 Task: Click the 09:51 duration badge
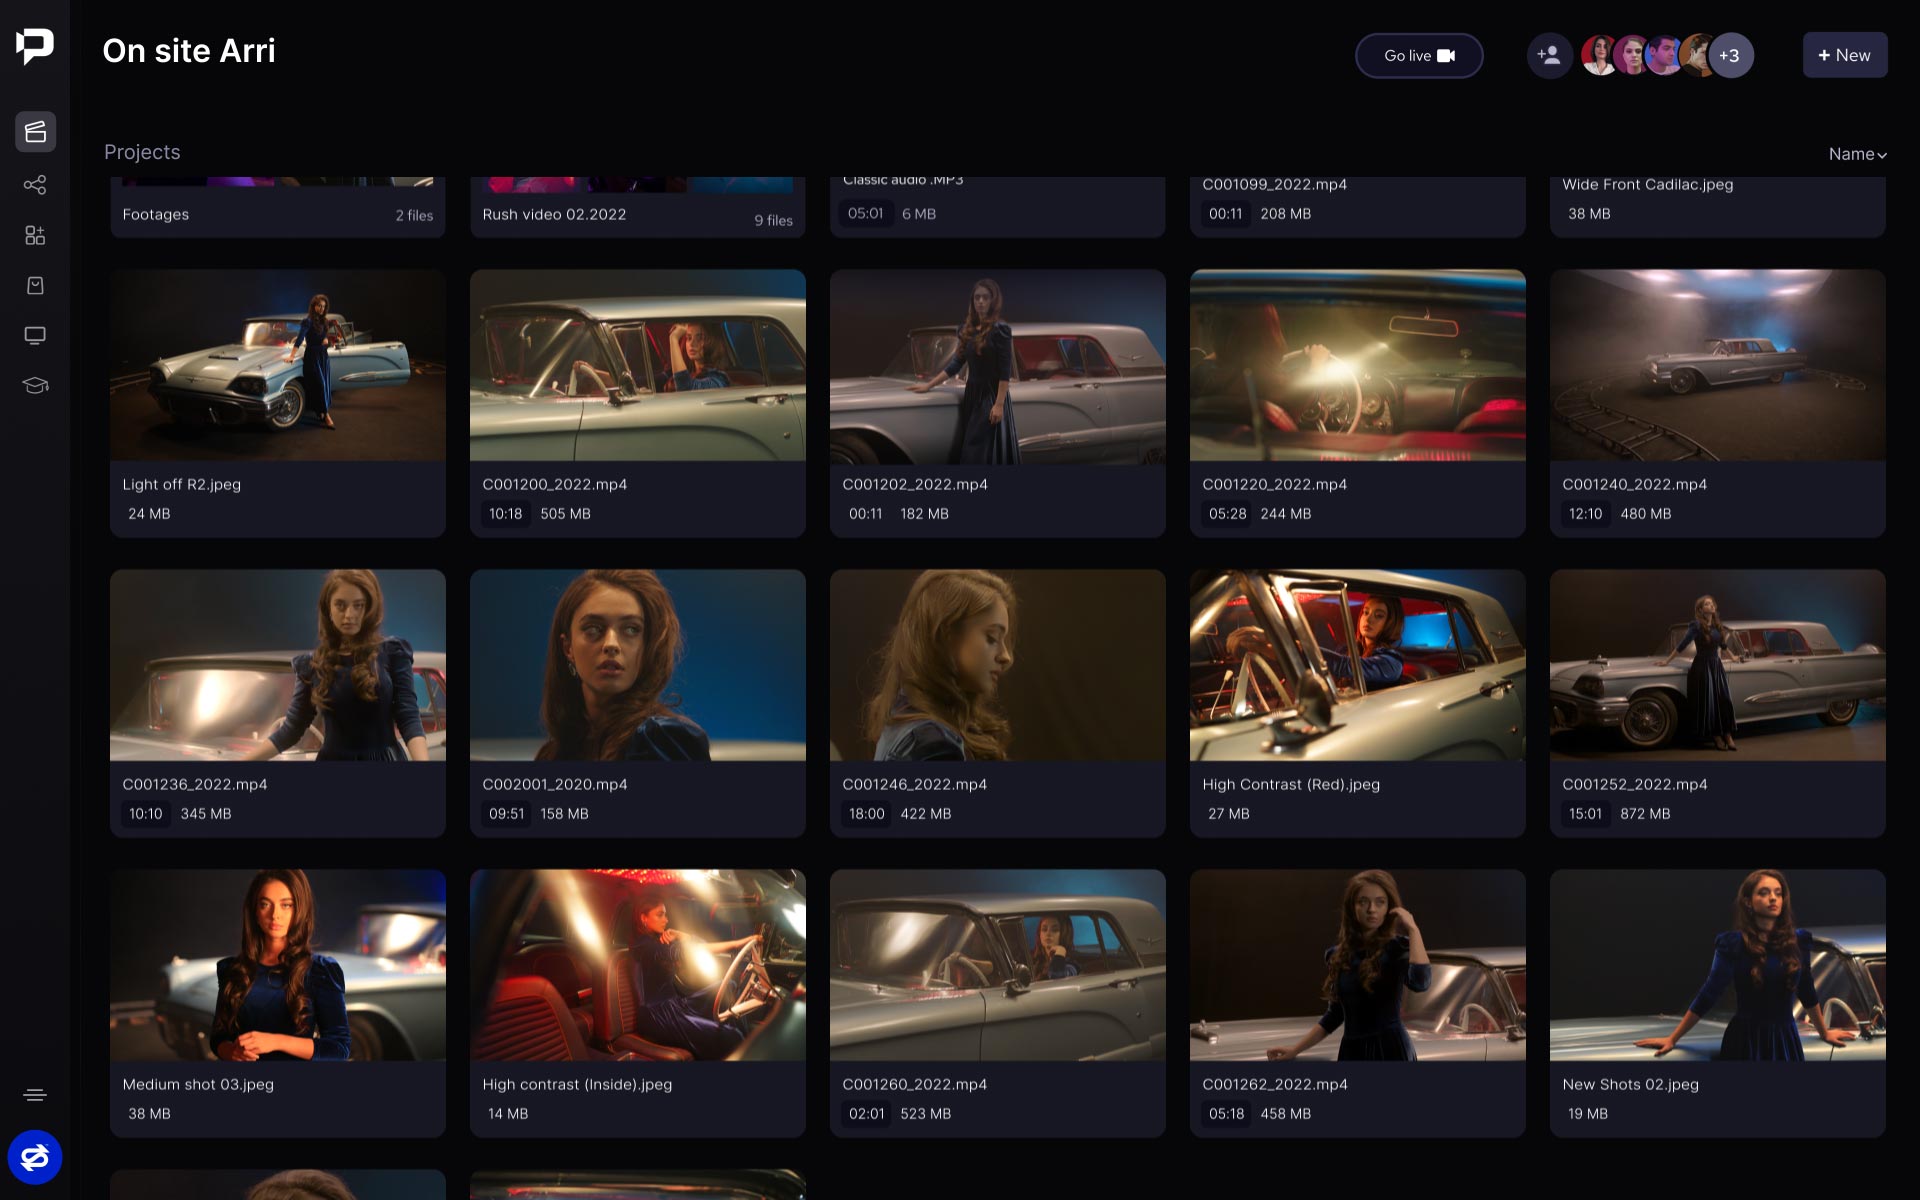[x=507, y=814]
